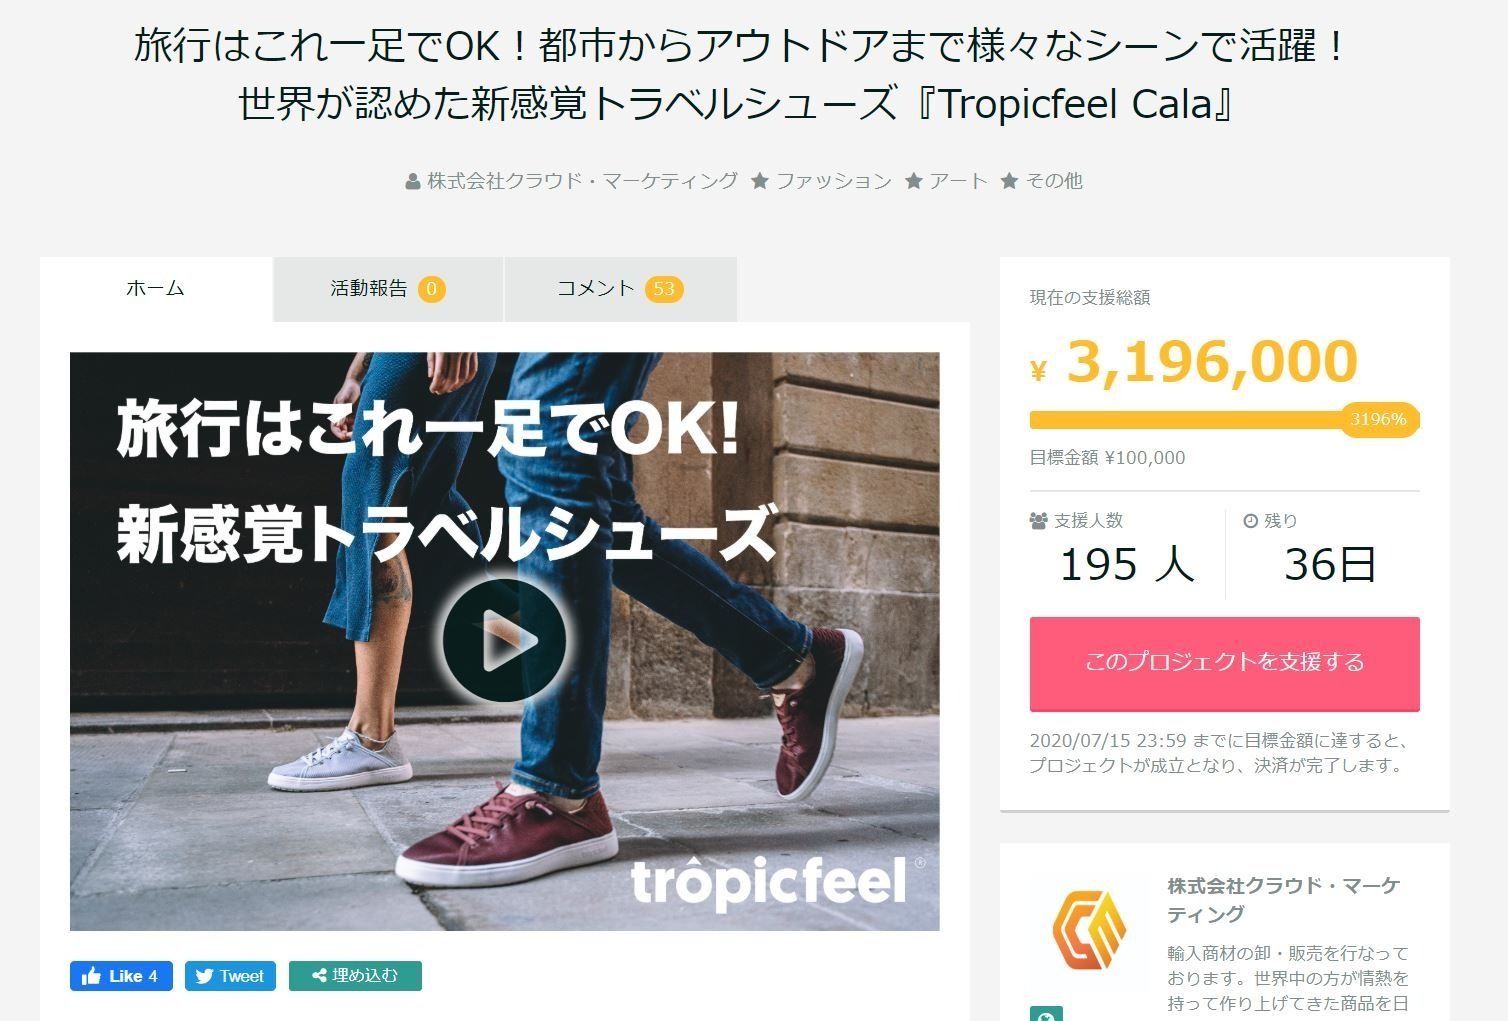This screenshot has width=1508, height=1021.
Task: Open the 埋め込む embed share button
Action: [355, 976]
